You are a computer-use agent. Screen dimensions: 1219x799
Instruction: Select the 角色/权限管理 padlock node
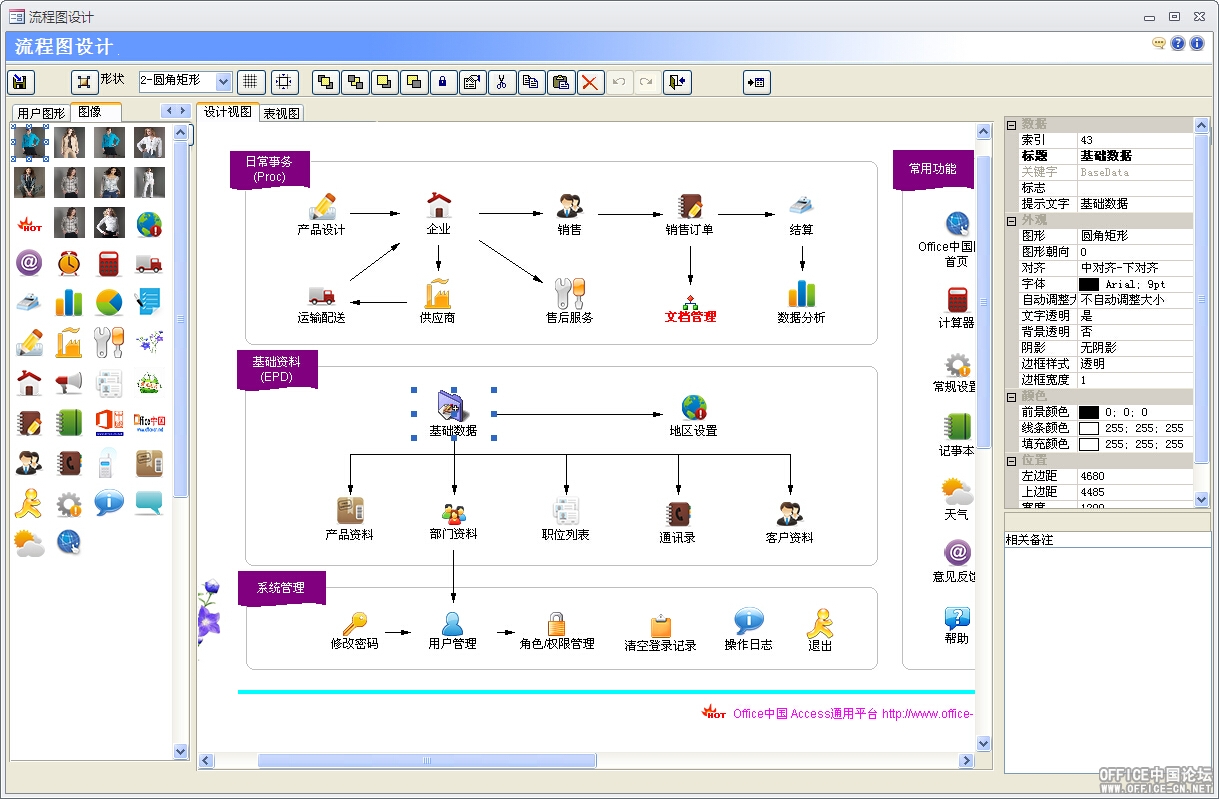tap(557, 631)
